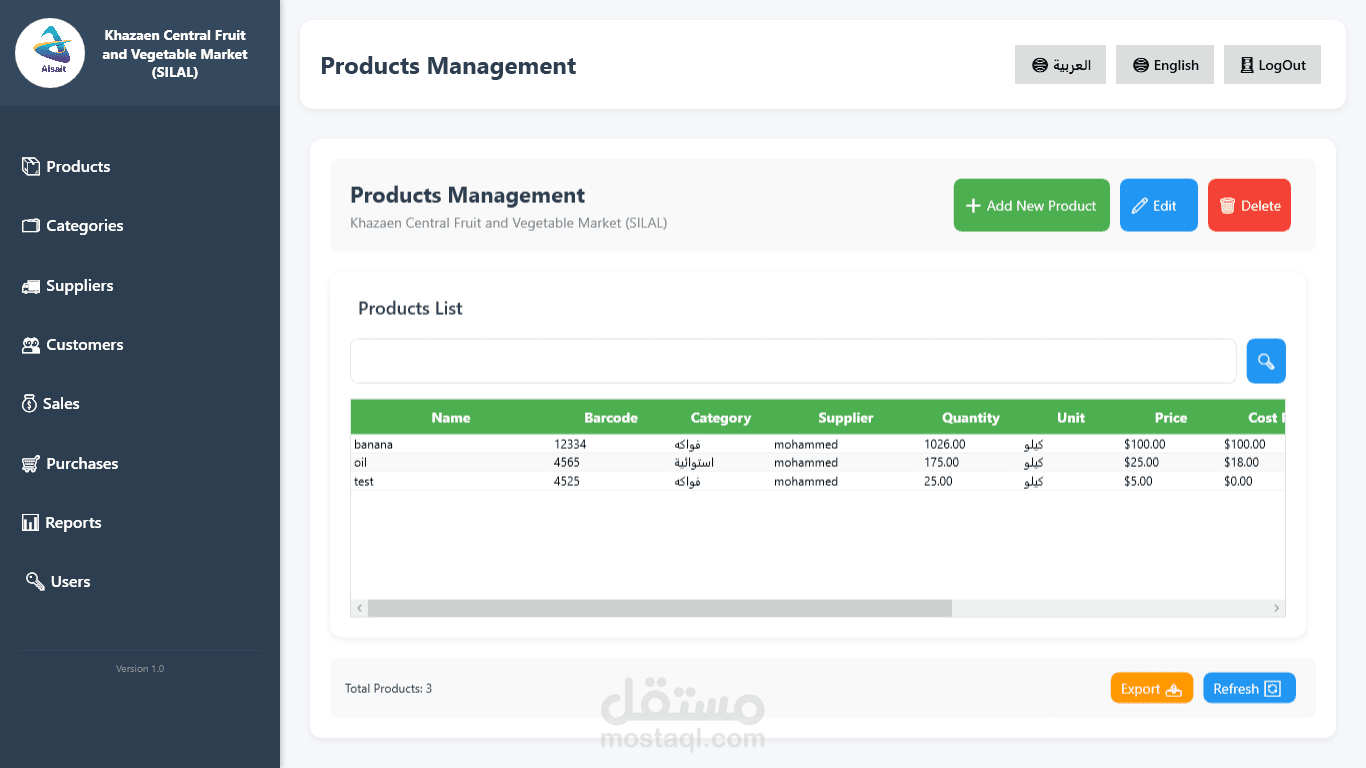Screen dimensions: 1366x768
Task: Open the Reports label in sidebar
Action: [x=73, y=522]
